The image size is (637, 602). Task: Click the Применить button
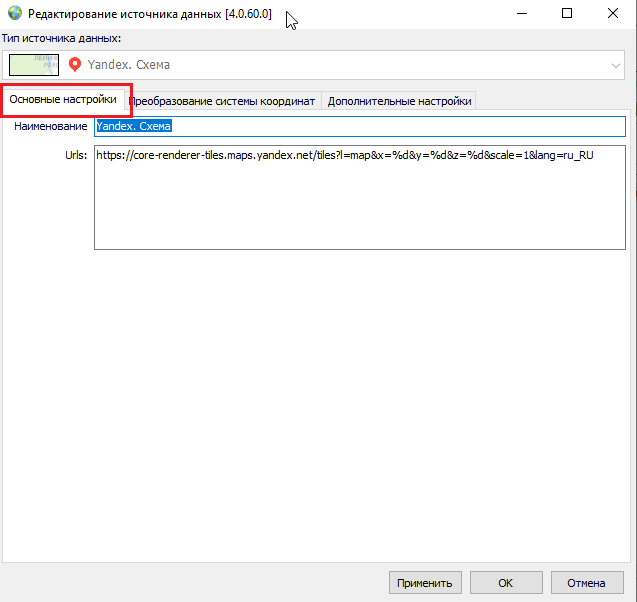[x=425, y=583]
